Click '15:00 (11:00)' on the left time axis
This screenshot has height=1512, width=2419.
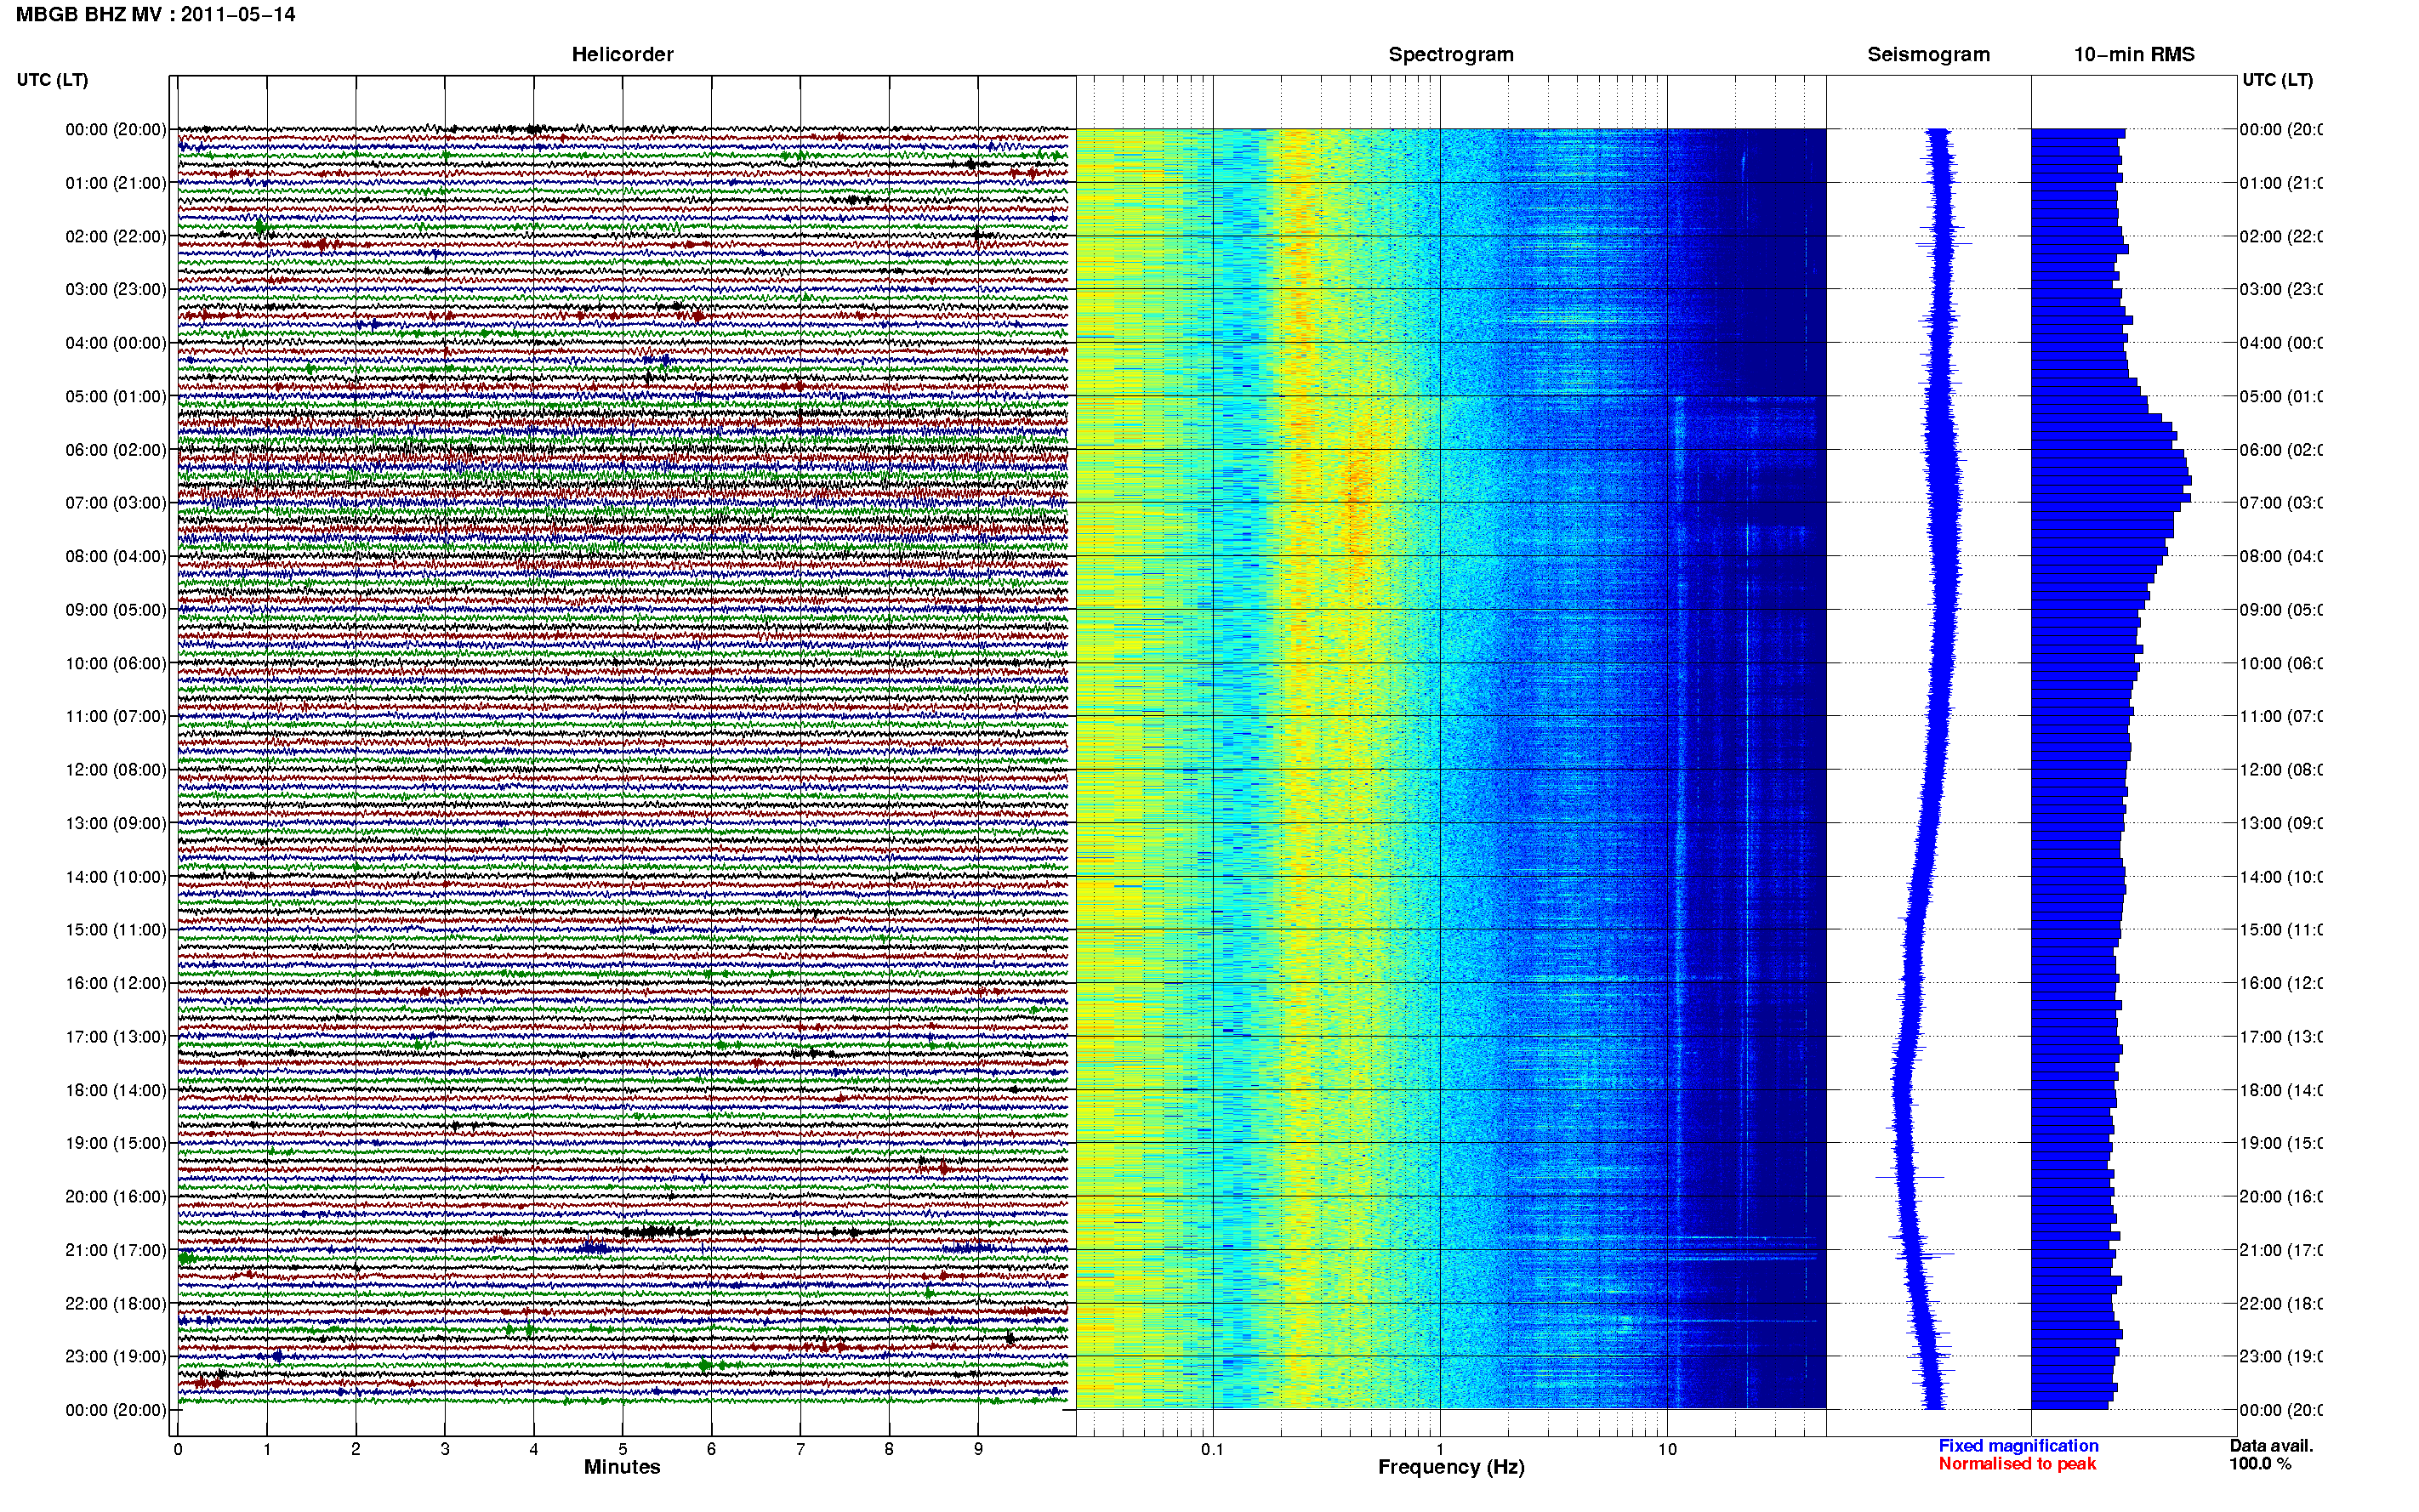click(x=116, y=930)
